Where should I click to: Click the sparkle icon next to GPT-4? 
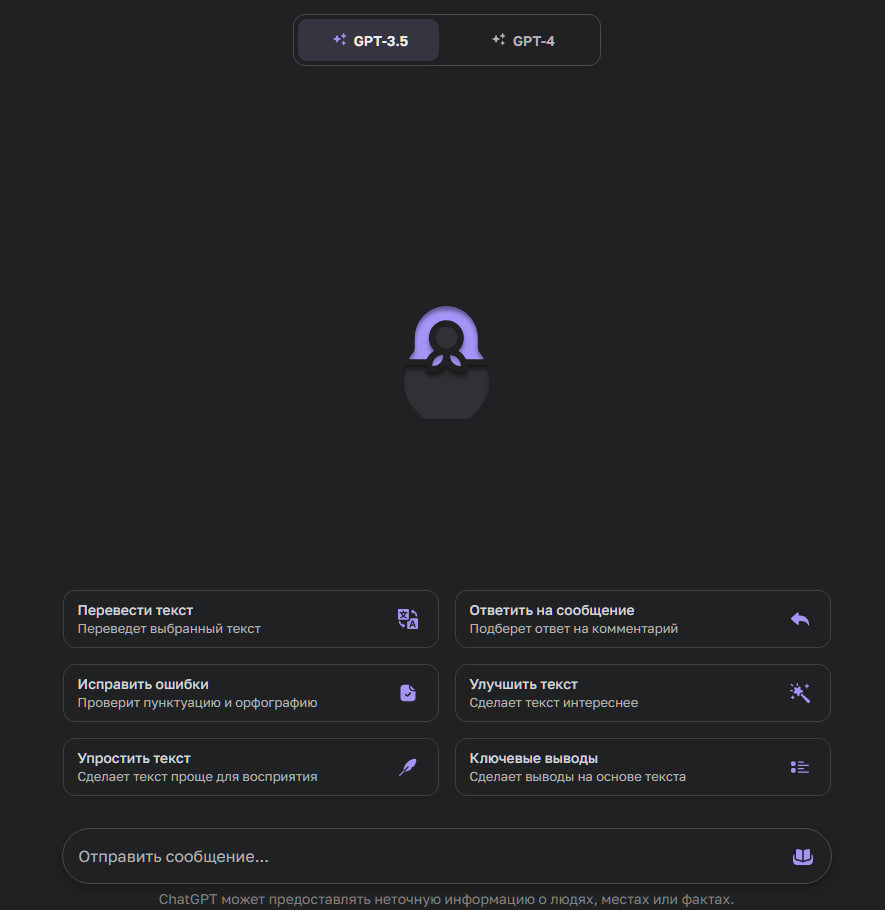point(499,39)
